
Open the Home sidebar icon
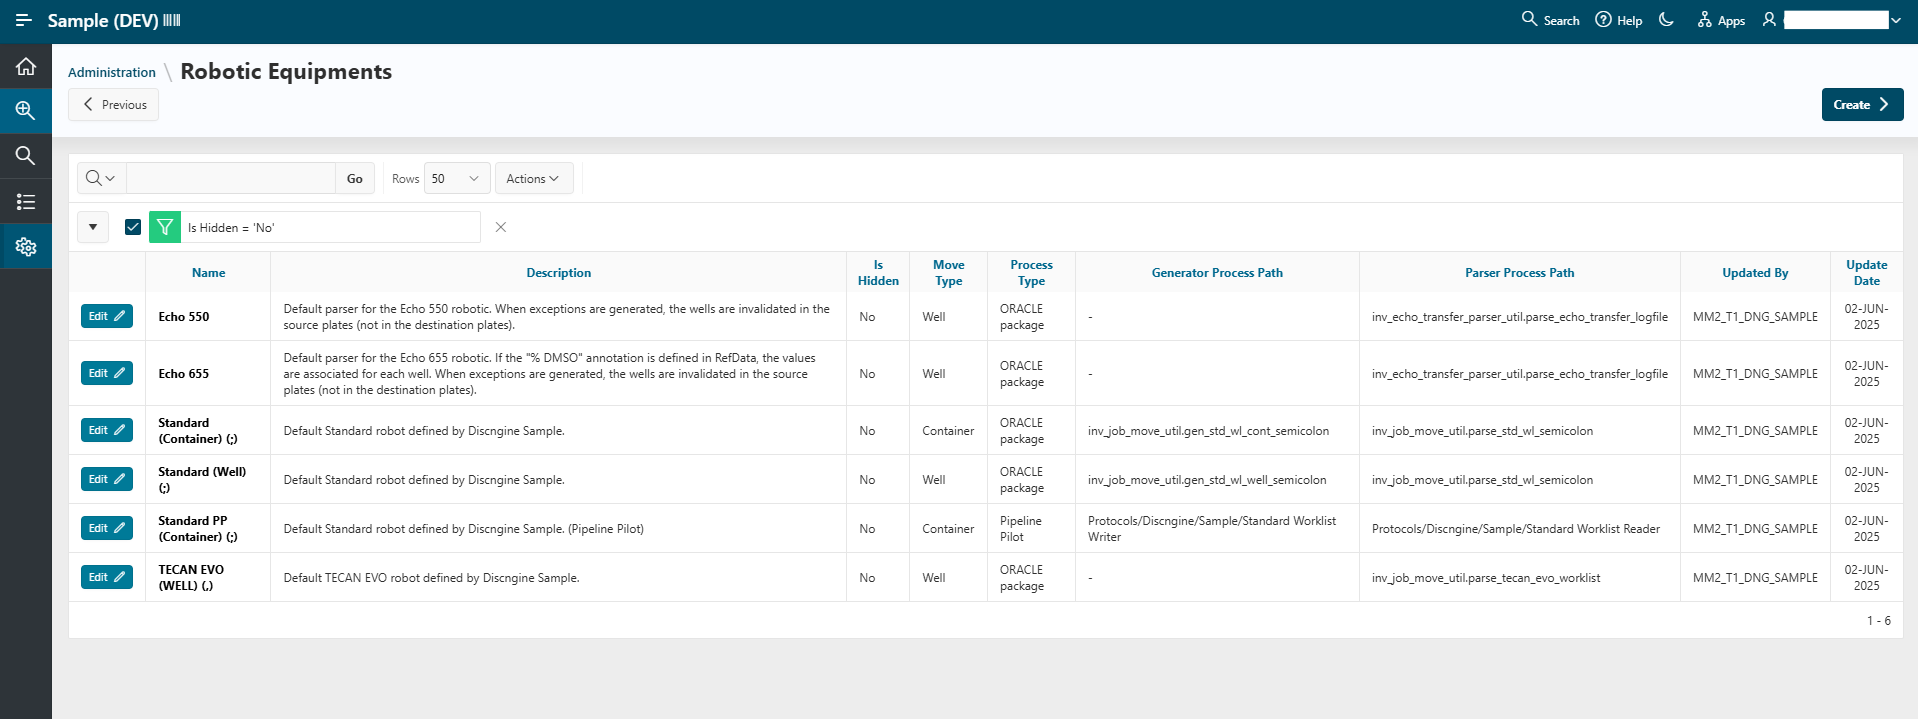[x=26, y=67]
